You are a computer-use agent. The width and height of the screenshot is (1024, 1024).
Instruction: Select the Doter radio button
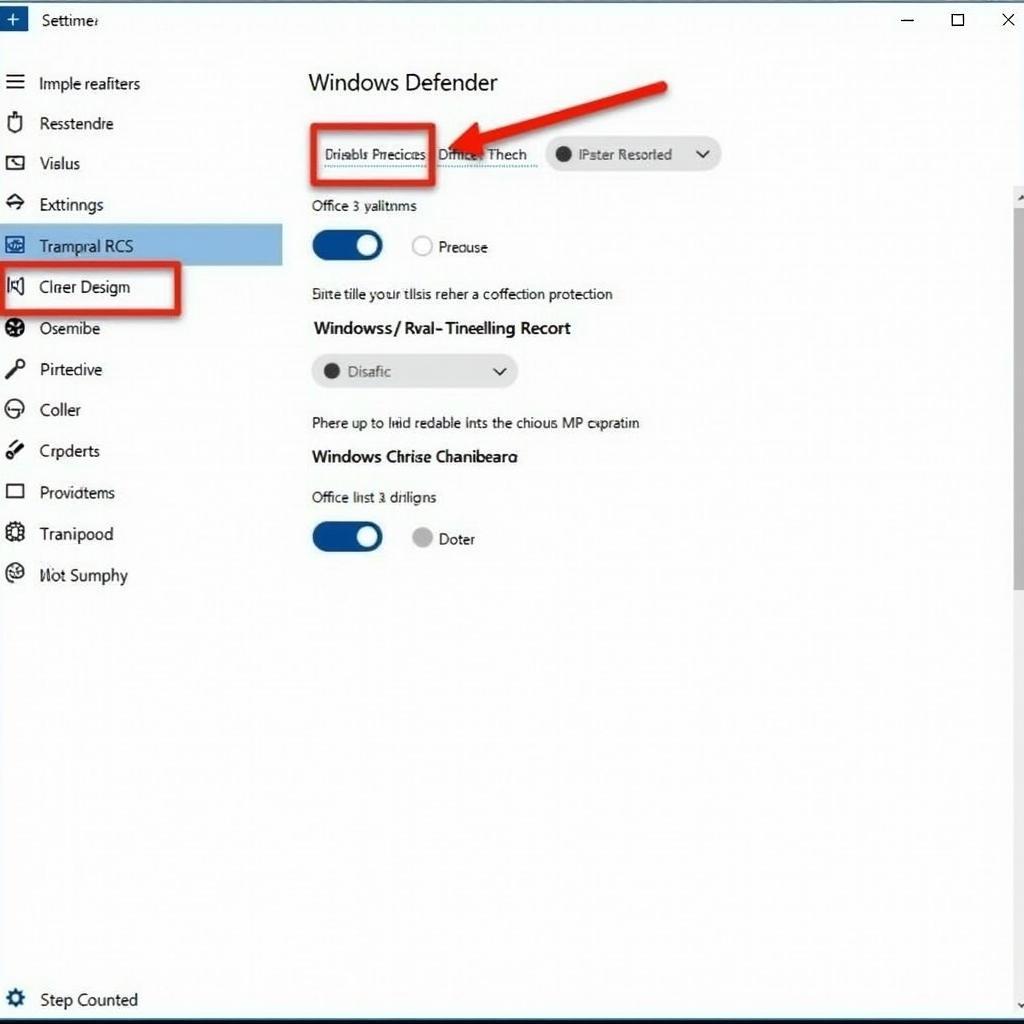pyautogui.click(x=422, y=538)
